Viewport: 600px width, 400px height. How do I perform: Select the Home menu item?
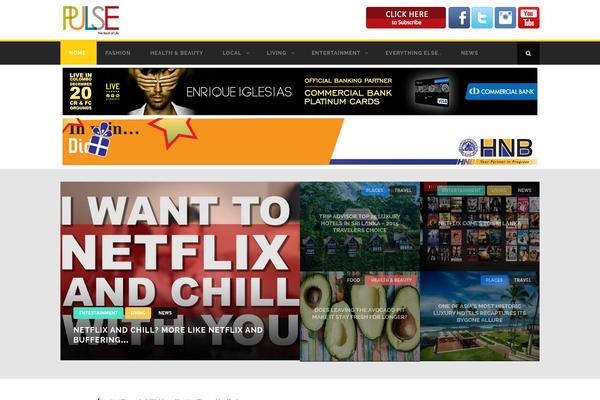tap(78, 53)
